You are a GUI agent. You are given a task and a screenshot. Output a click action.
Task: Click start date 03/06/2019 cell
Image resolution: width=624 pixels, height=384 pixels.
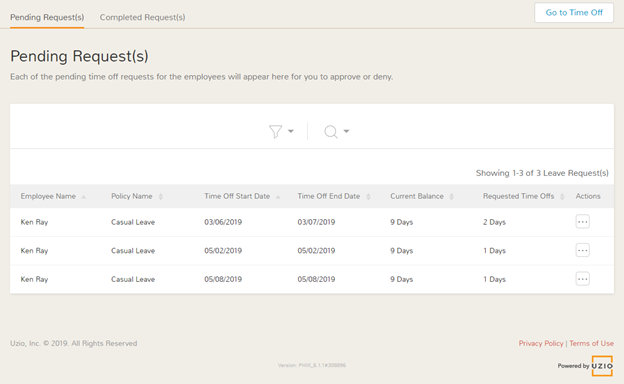(223, 222)
